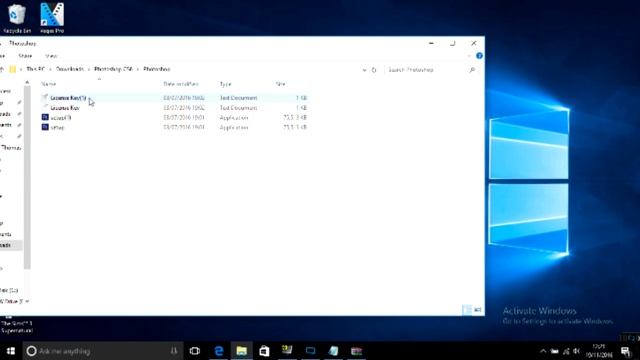Click the Application type cell of setup(1)
Image resolution: width=640 pixels, height=360 pixels.
coord(234,118)
